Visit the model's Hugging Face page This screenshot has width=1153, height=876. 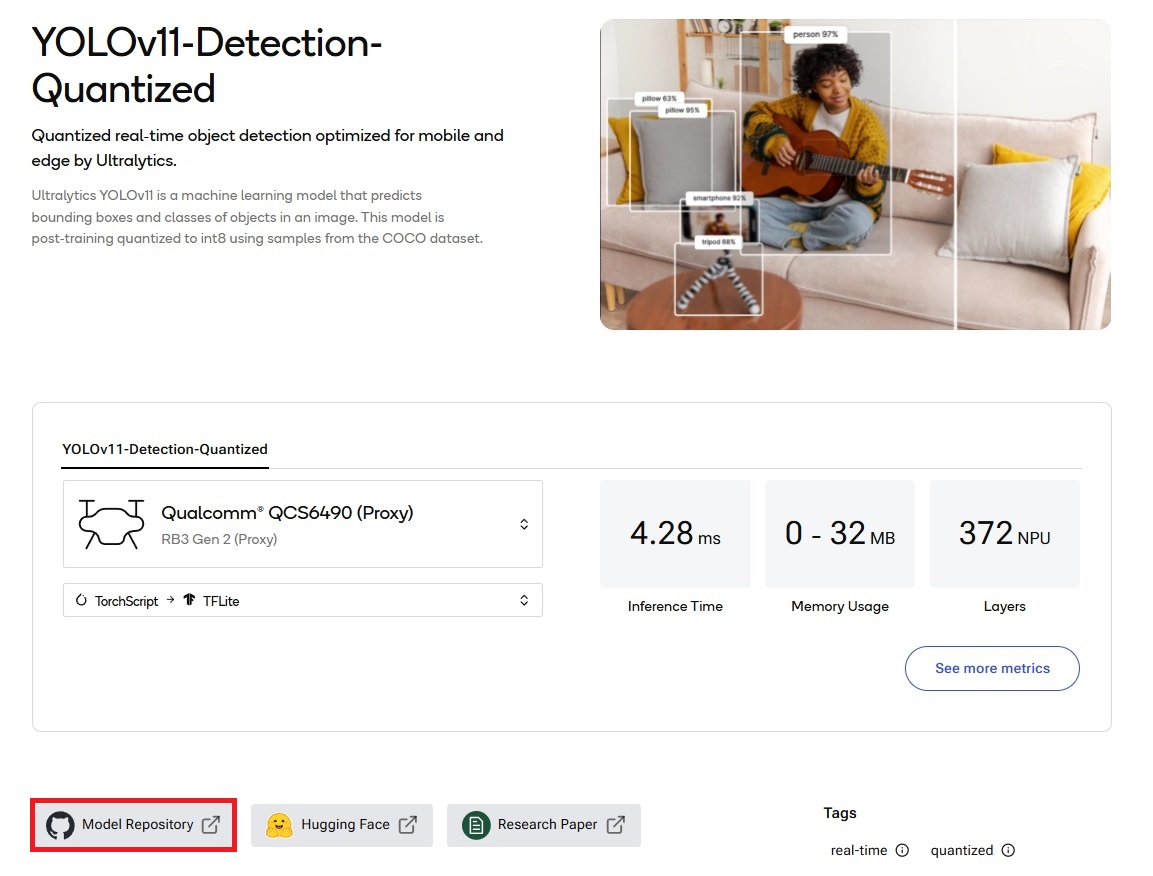(341, 824)
